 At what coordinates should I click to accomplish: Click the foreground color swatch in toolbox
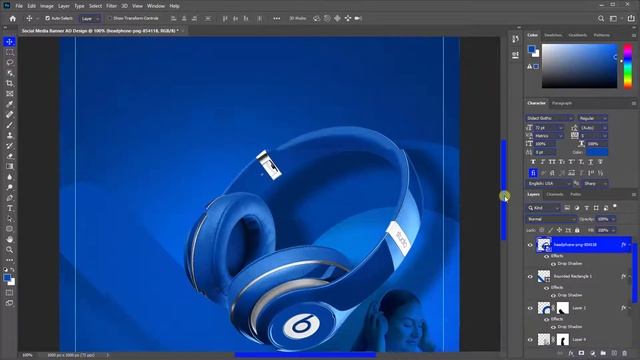[x=7, y=278]
